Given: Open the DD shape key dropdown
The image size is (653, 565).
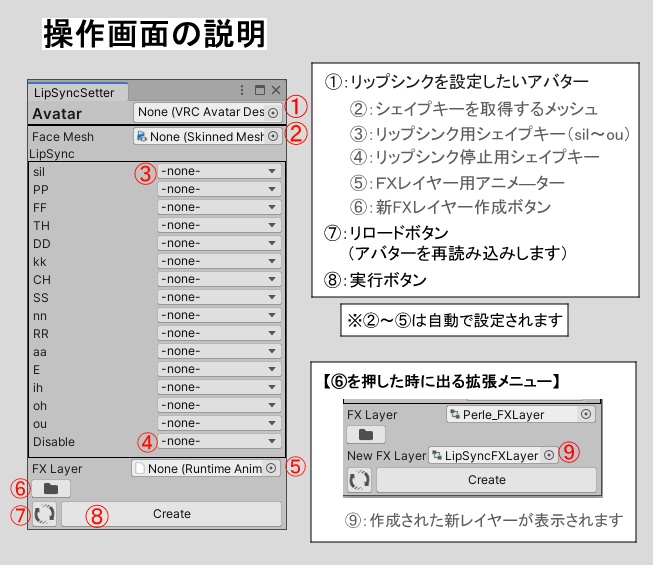Looking at the screenshot, I should pos(219,243).
